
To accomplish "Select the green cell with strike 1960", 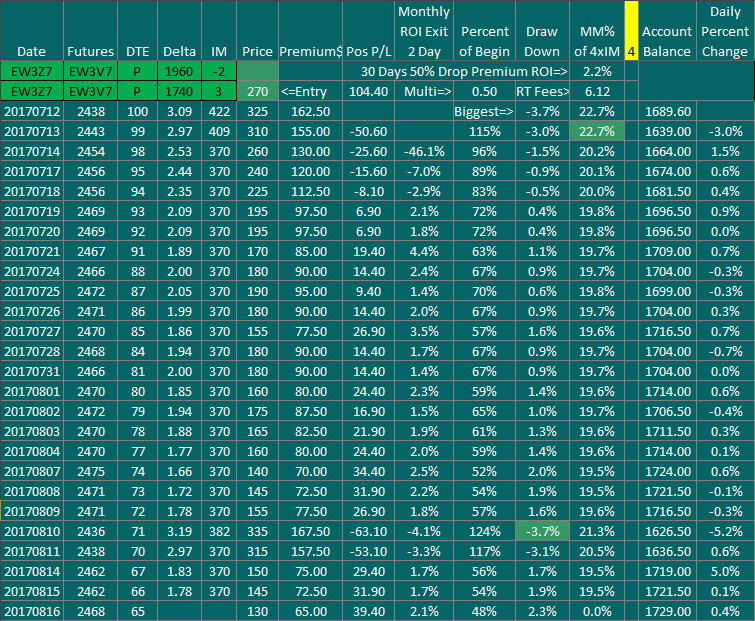I will click(x=179, y=71).
